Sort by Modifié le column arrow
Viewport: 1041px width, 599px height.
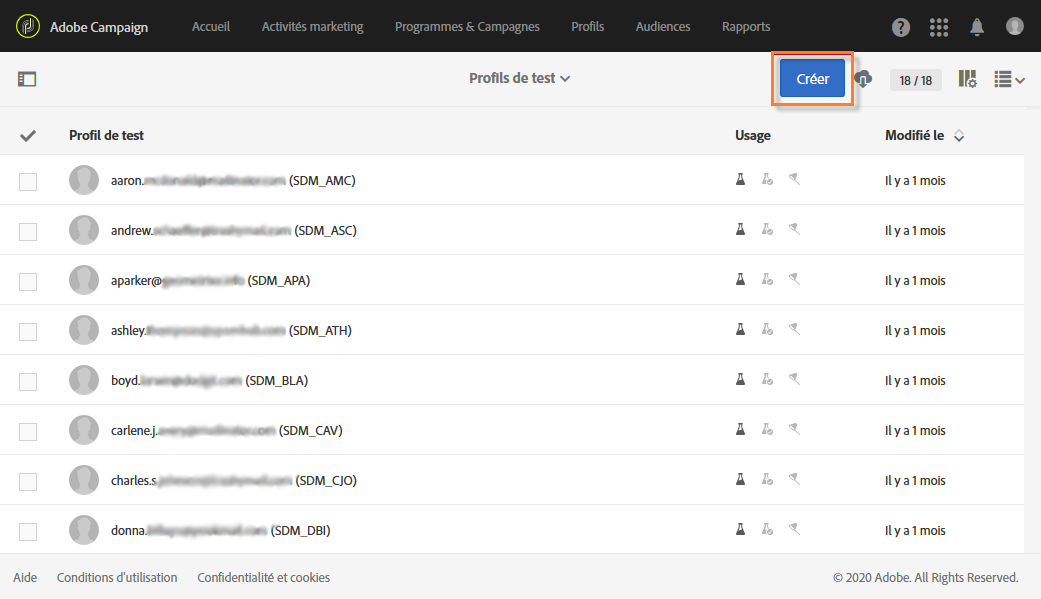coord(959,135)
